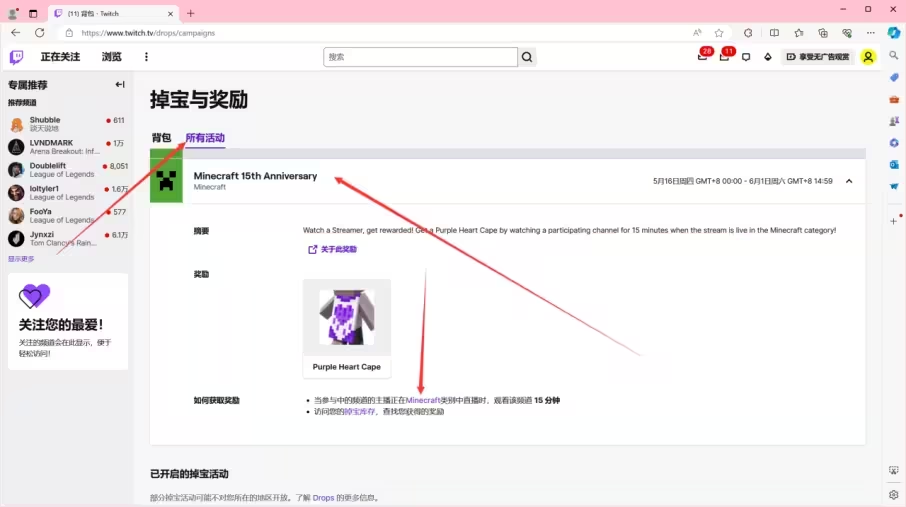906x507 pixels.
Task: Open Shubble's recommended channel
Action: click(x=68, y=124)
